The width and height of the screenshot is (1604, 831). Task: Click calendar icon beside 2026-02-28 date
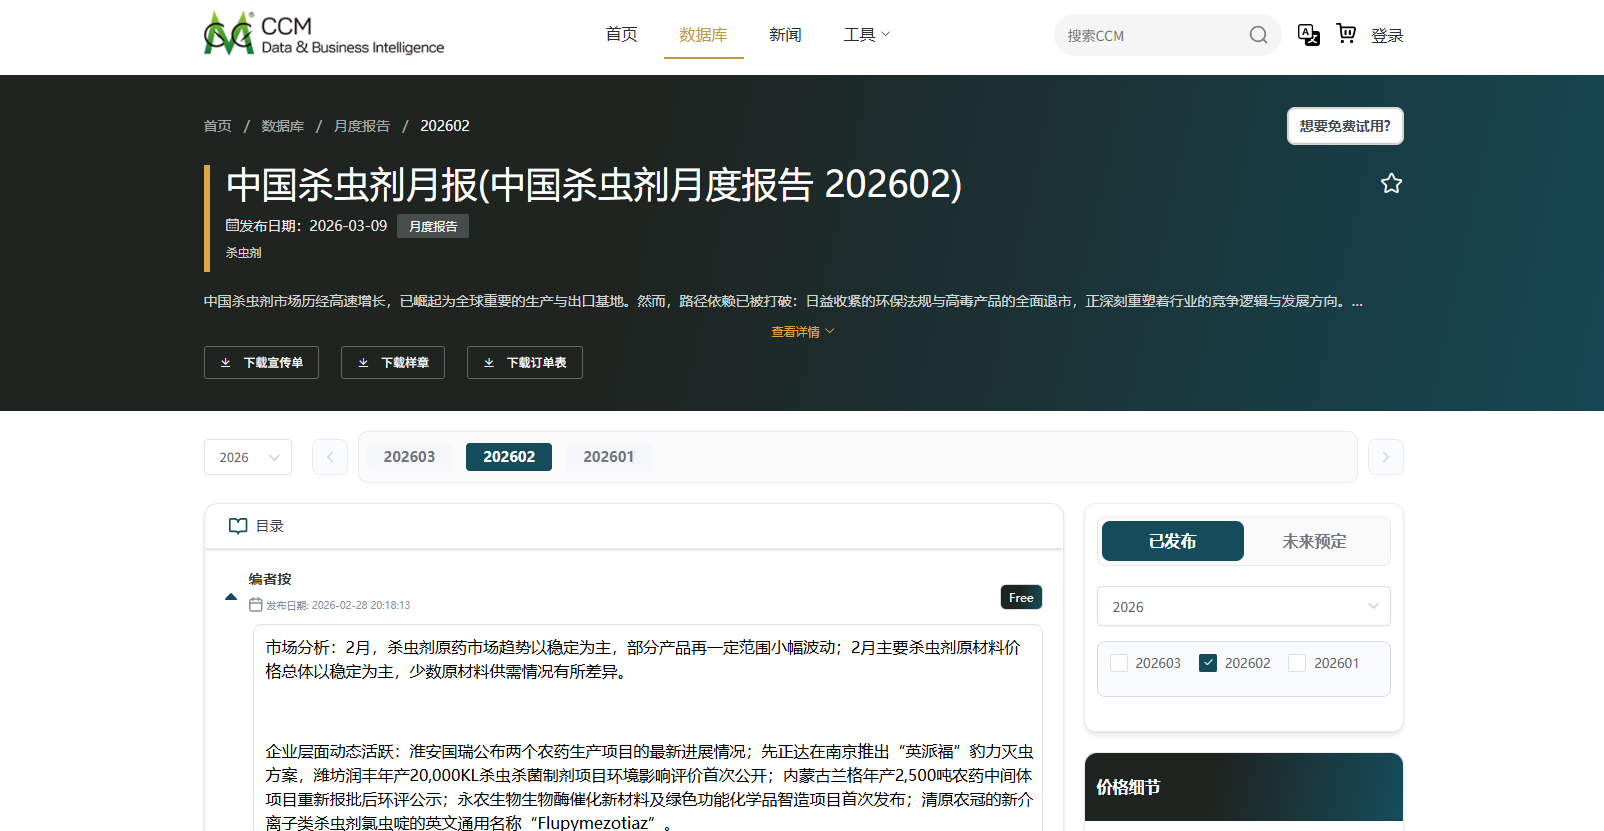pos(255,605)
